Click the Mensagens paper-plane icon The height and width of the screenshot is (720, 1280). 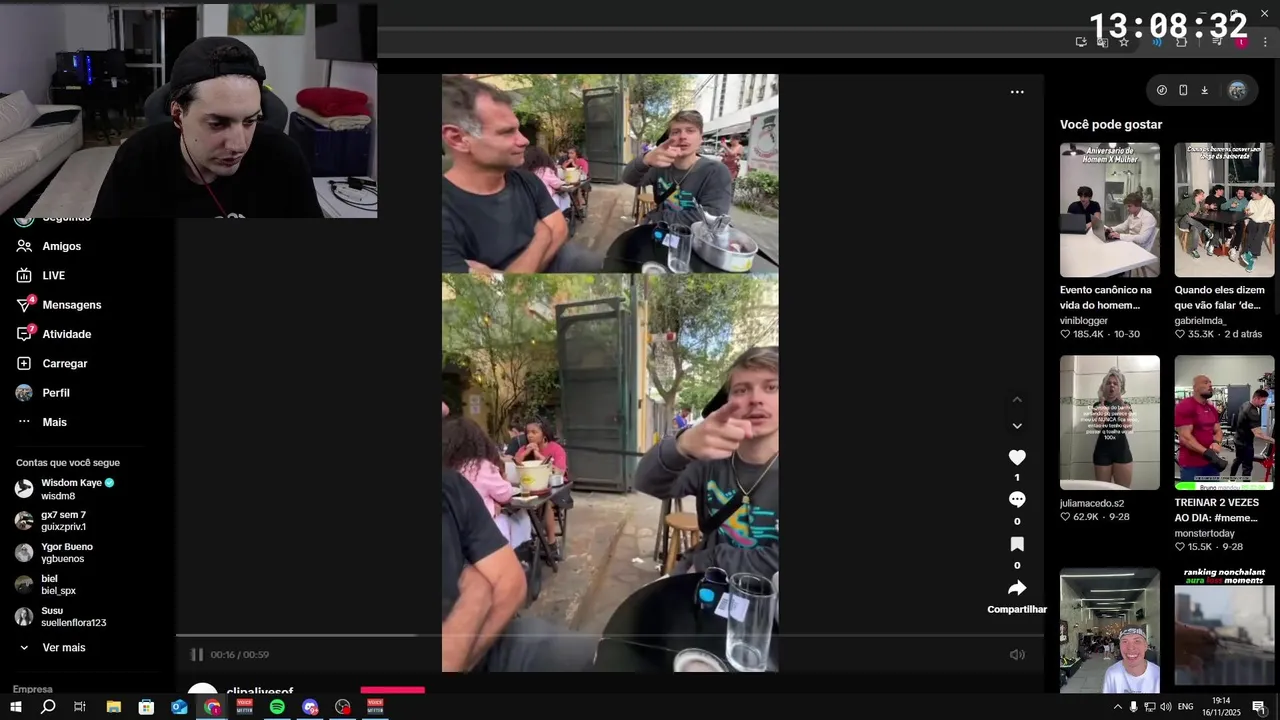[x=24, y=305]
